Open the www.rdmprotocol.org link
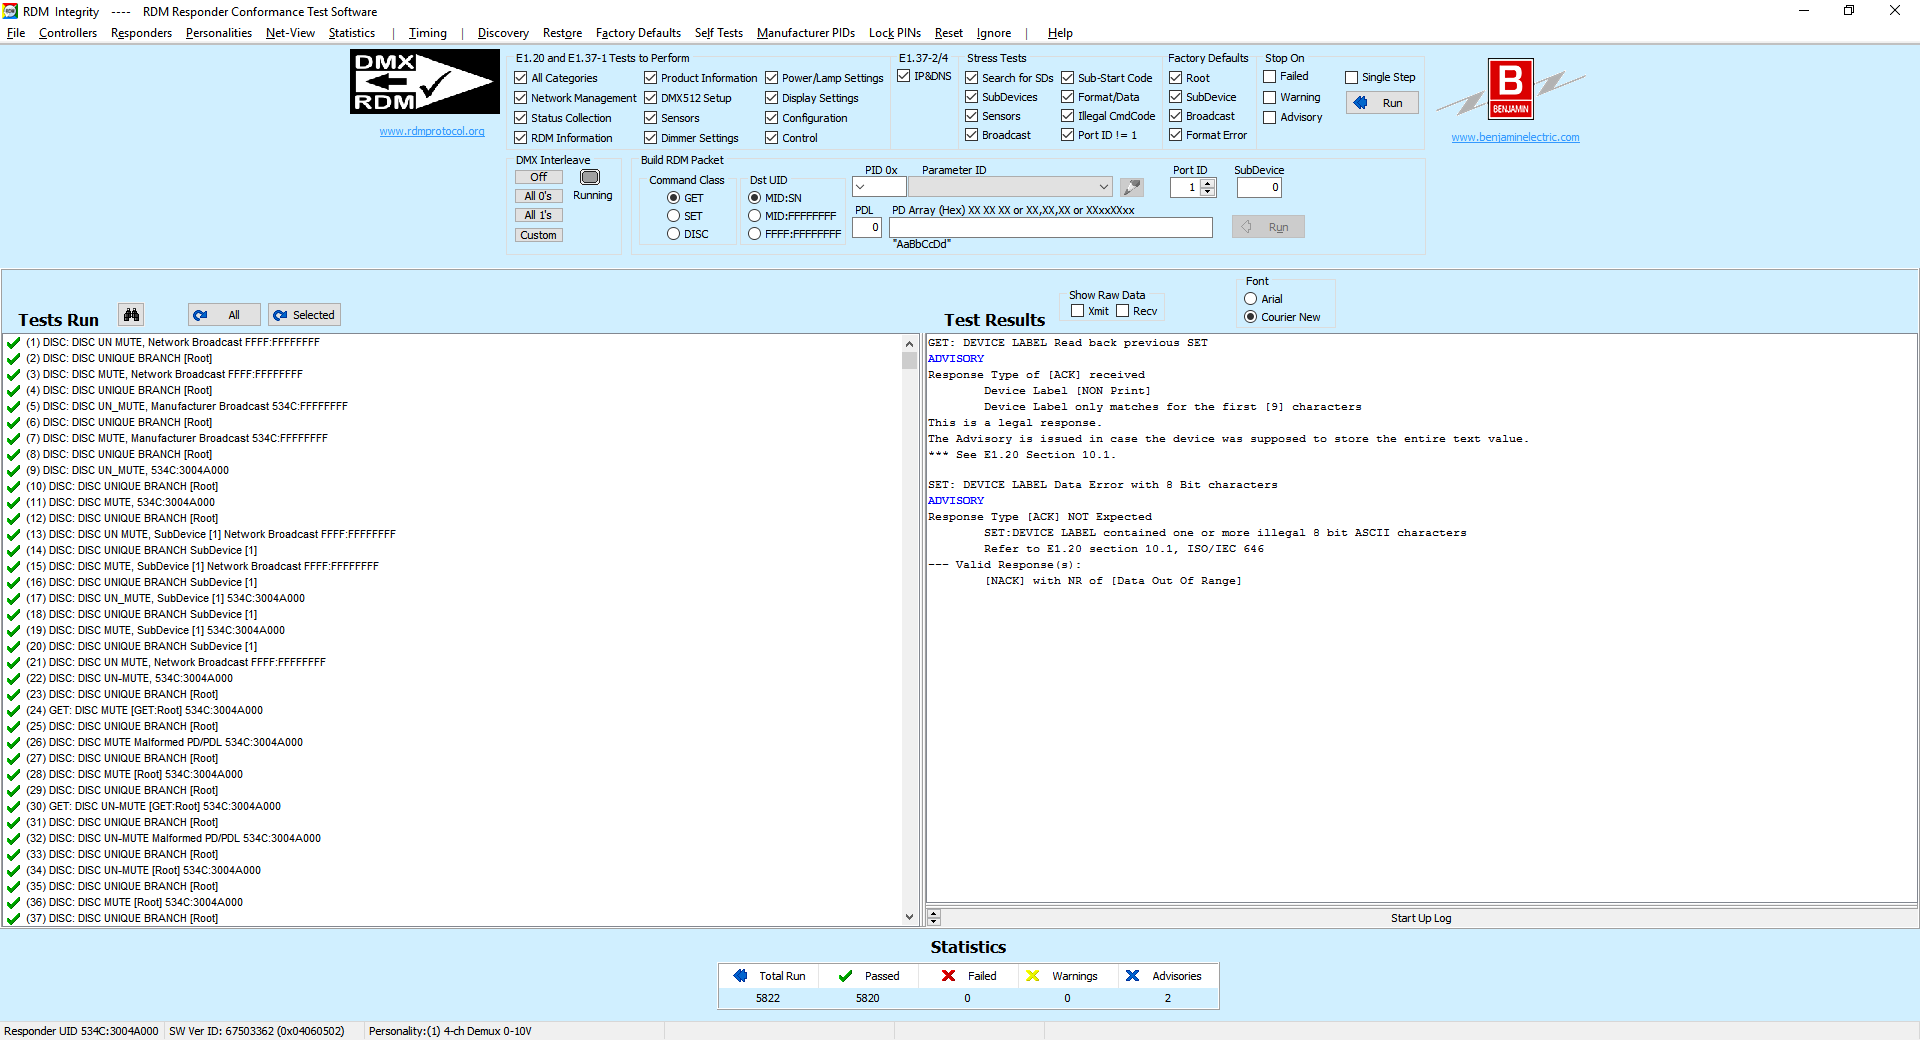 [431, 131]
